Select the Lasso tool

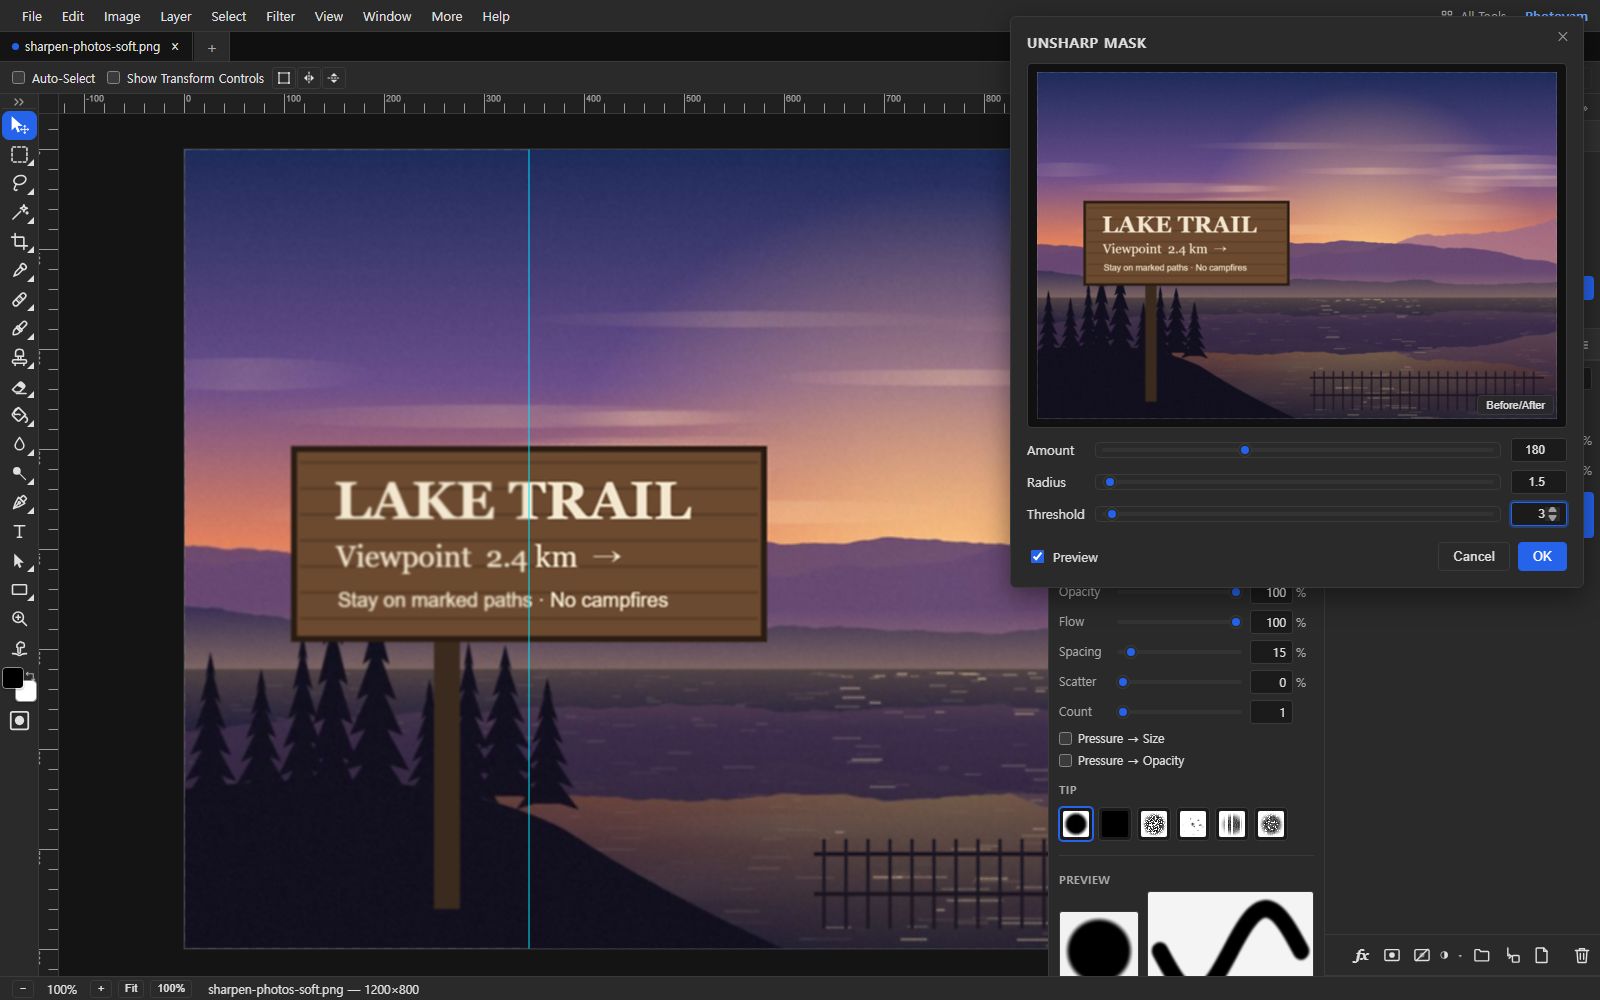(x=19, y=183)
